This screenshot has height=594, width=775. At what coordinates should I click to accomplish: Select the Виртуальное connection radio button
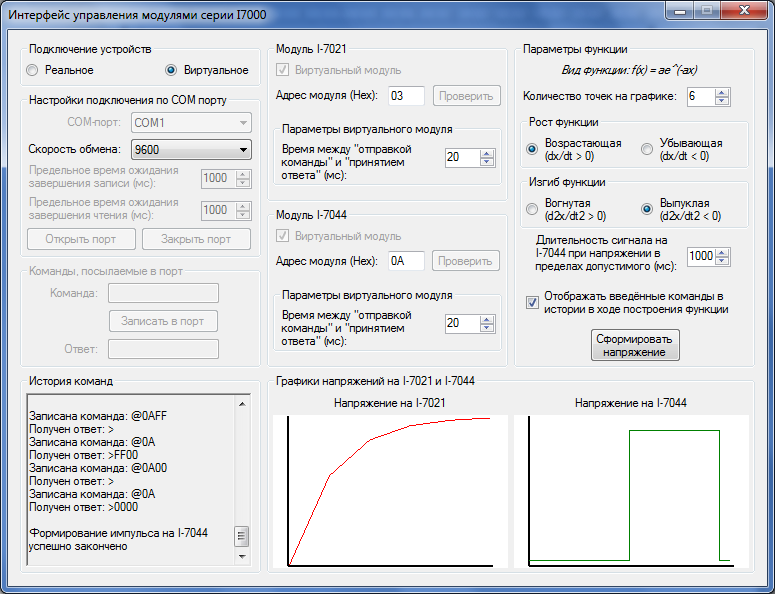click(171, 70)
